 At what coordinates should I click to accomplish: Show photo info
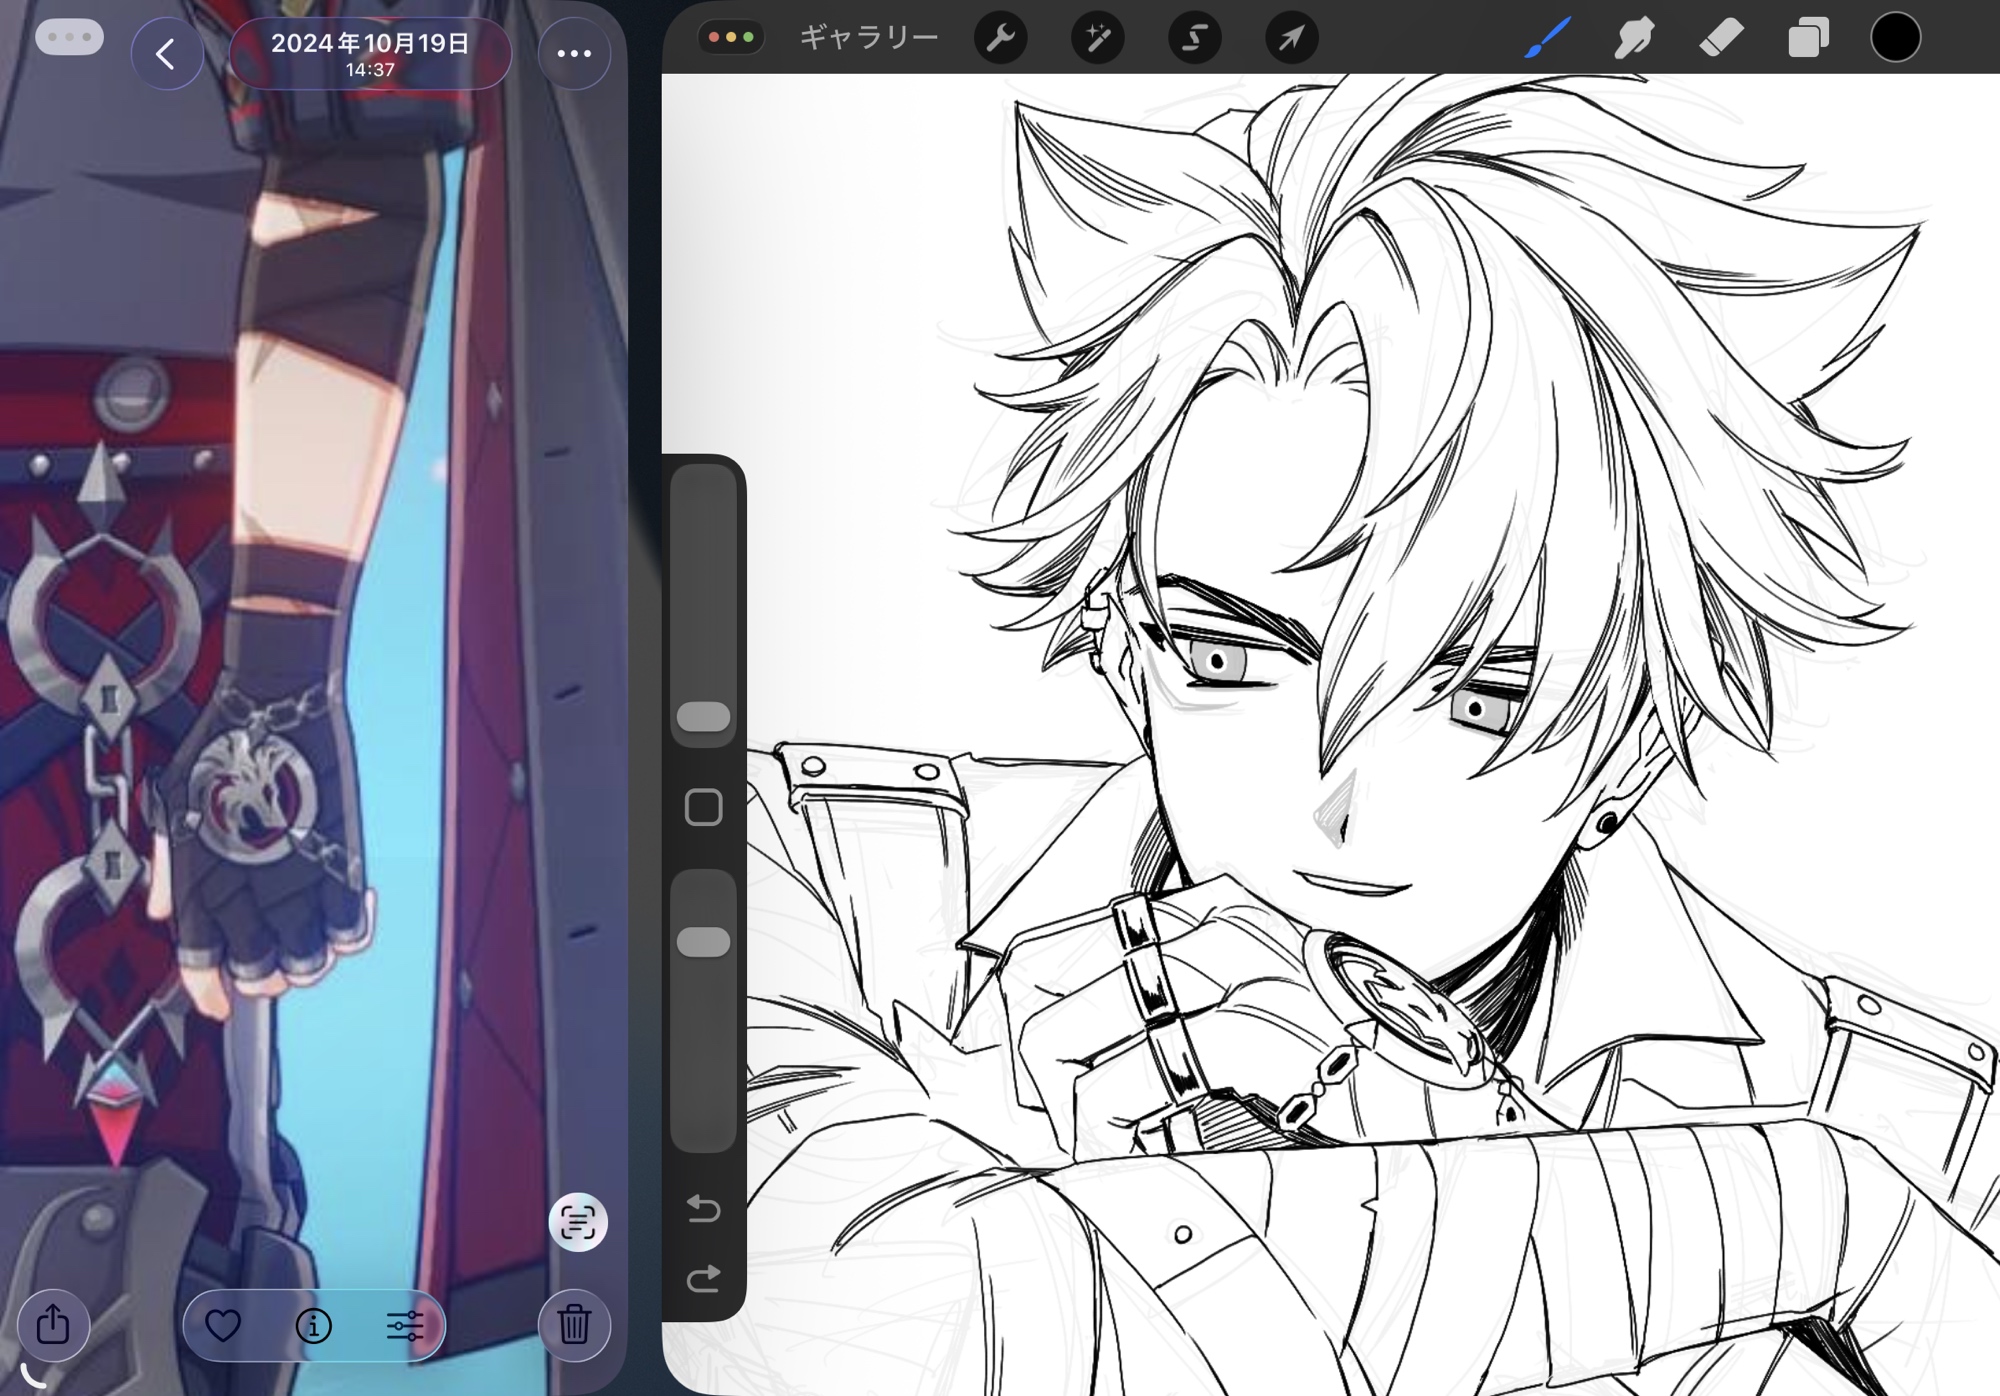coord(313,1325)
